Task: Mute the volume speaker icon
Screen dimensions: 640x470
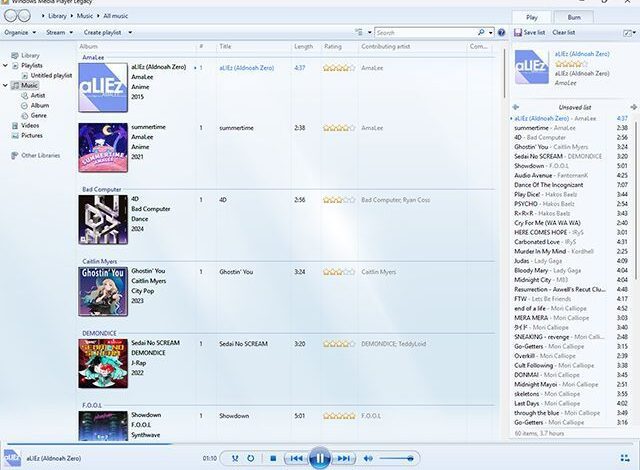Action: [368, 458]
